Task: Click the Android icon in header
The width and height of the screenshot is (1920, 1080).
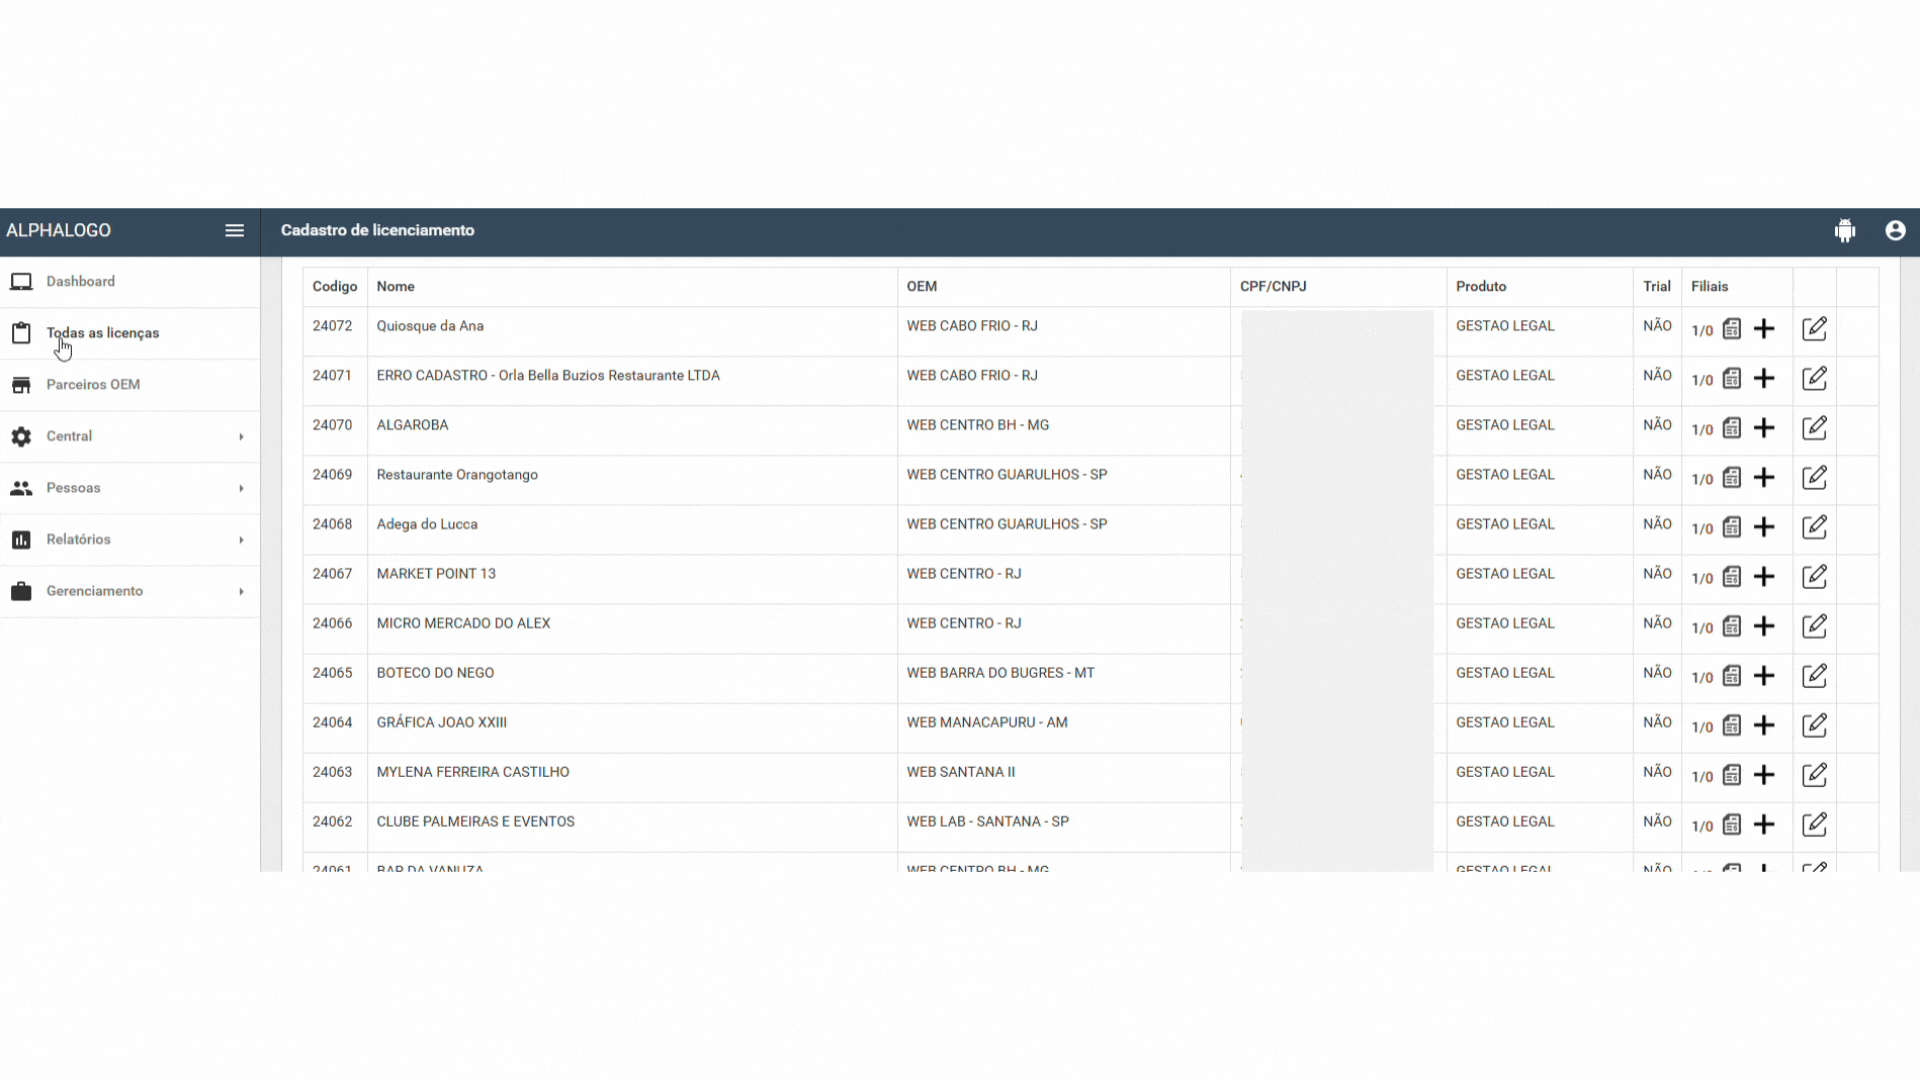Action: pyautogui.click(x=1845, y=230)
